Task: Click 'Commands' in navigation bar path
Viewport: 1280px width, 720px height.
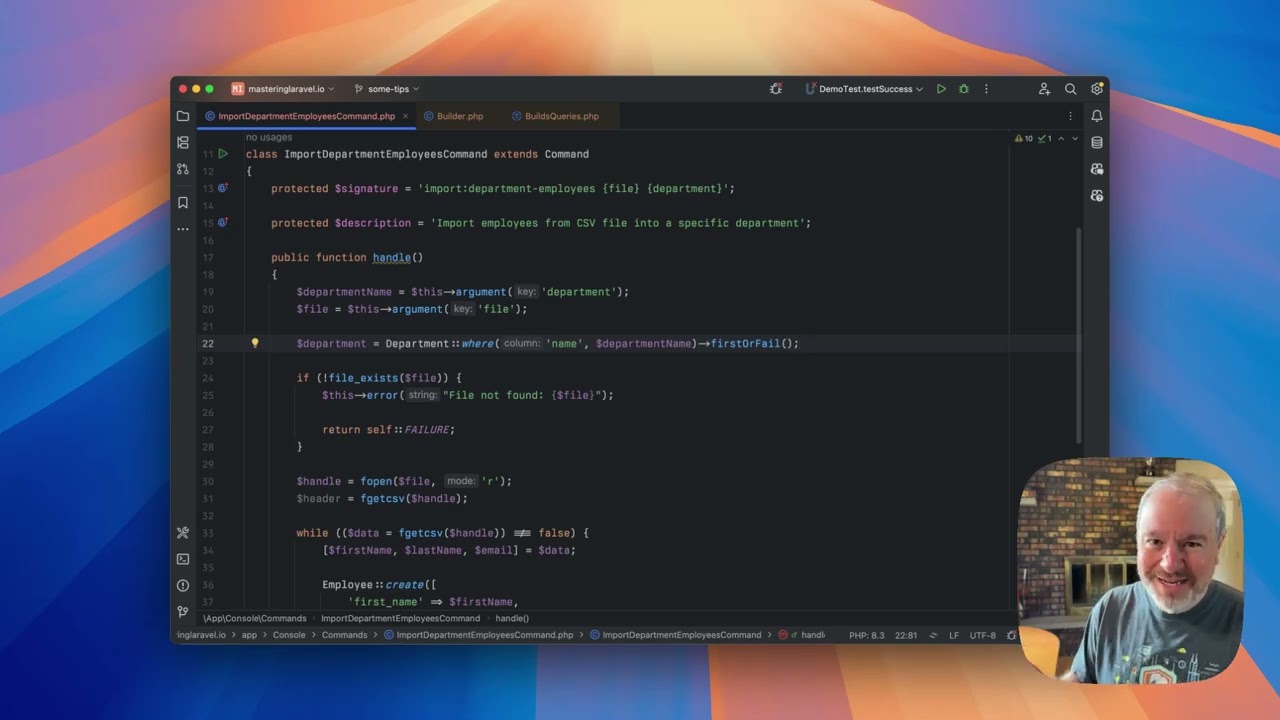Action: pyautogui.click(x=344, y=635)
